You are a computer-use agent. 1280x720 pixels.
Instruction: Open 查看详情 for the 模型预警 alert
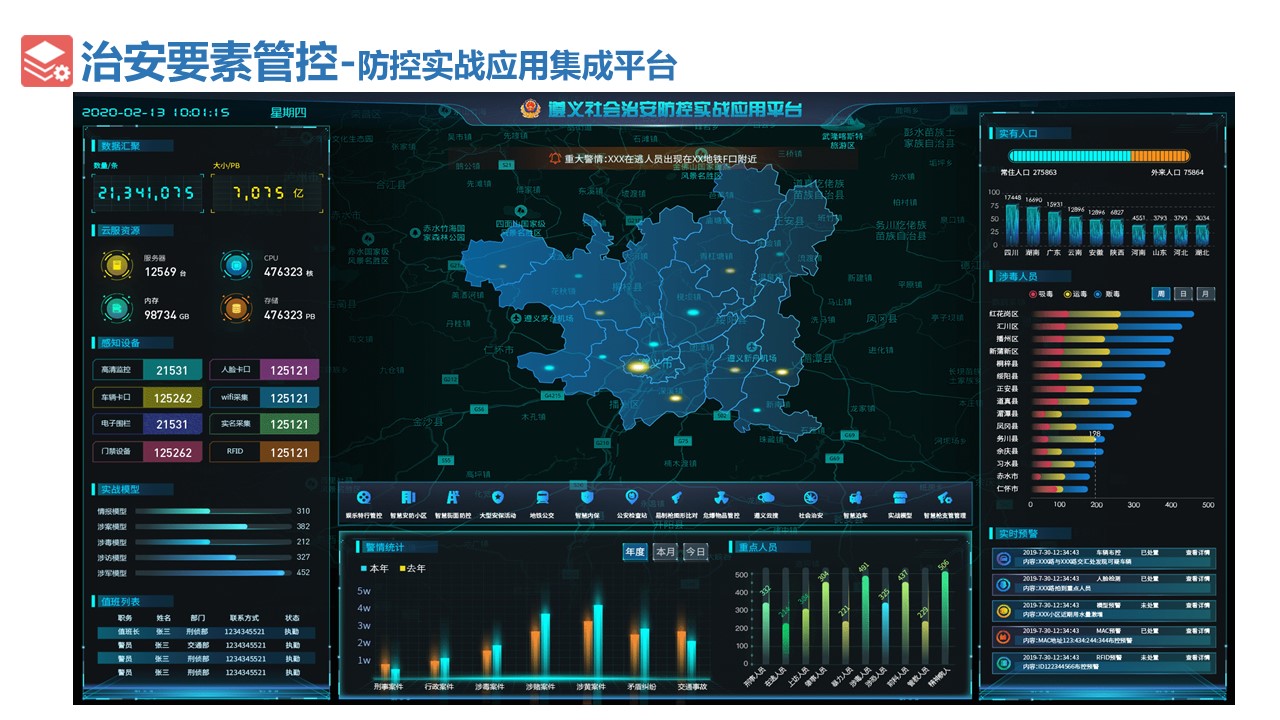(x=1198, y=604)
